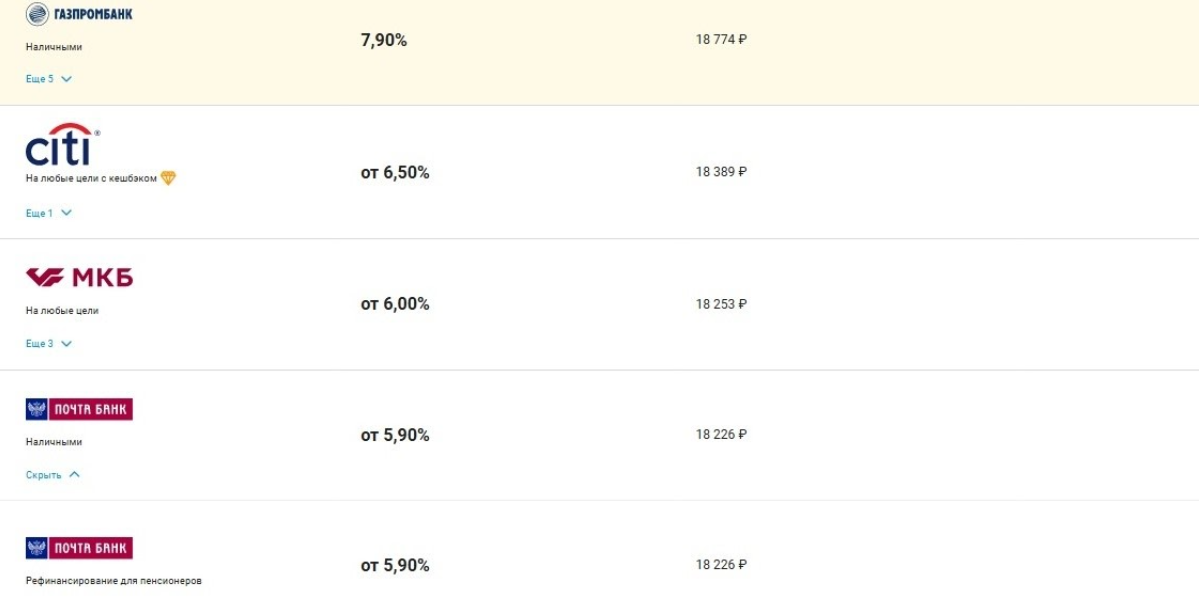
Task: Click the cashback diamond icon
Action: click(168, 179)
